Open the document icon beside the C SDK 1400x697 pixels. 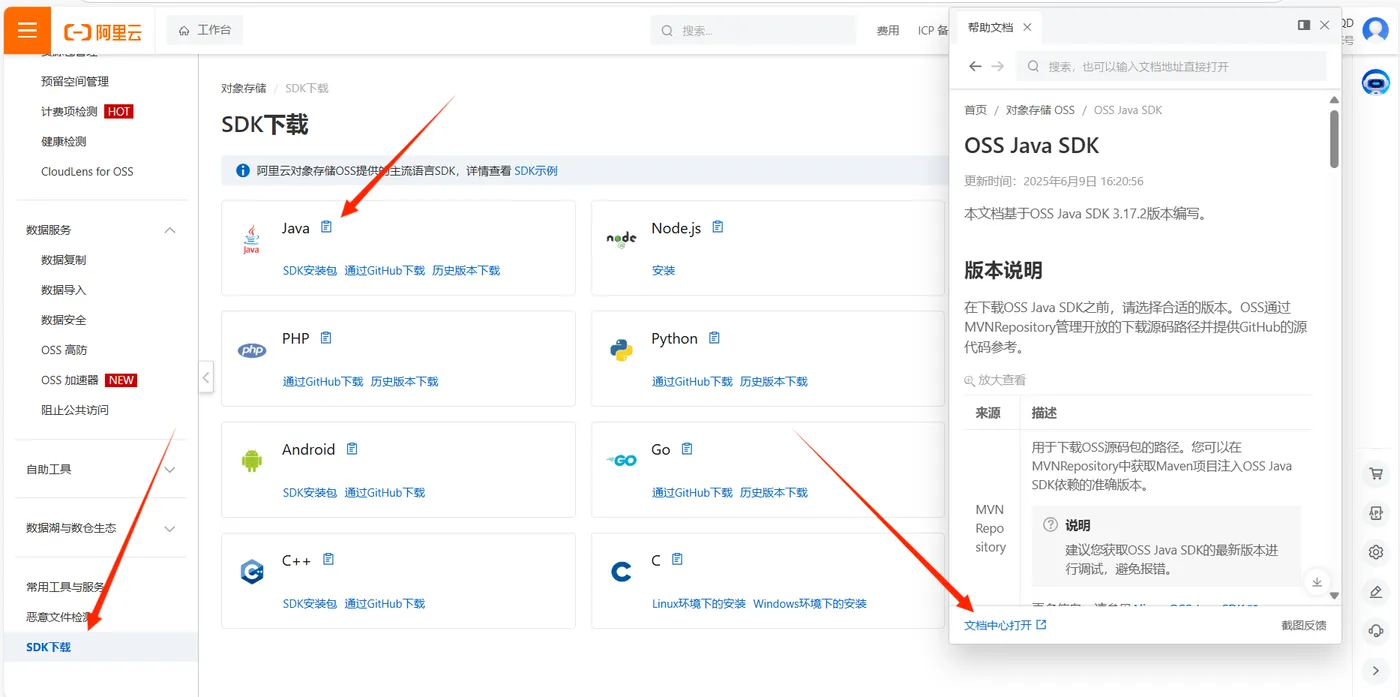[677, 559]
